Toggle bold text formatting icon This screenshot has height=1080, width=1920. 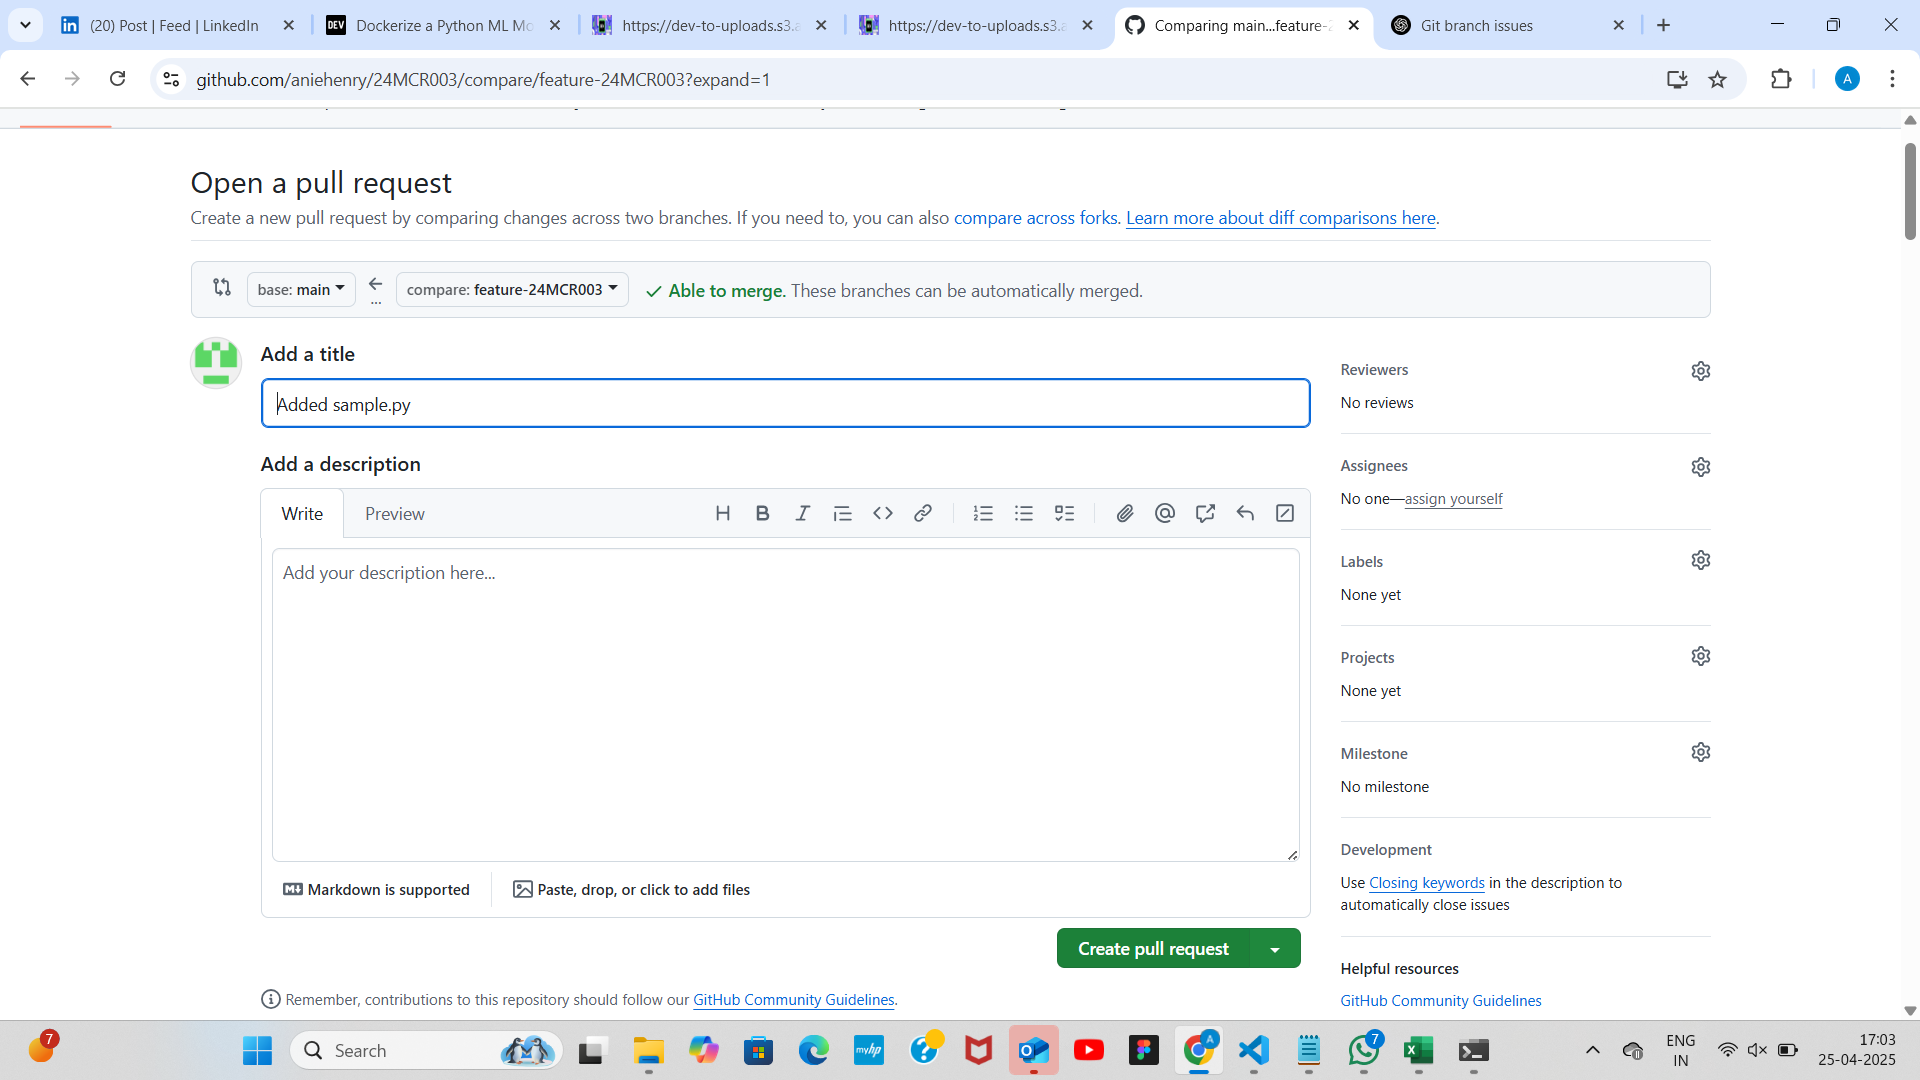tap(762, 513)
